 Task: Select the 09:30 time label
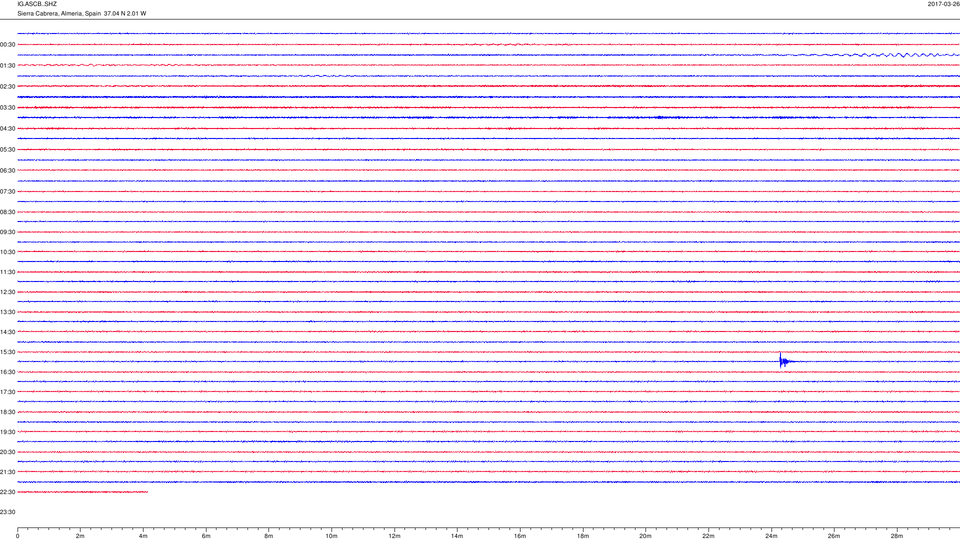click(x=7, y=233)
